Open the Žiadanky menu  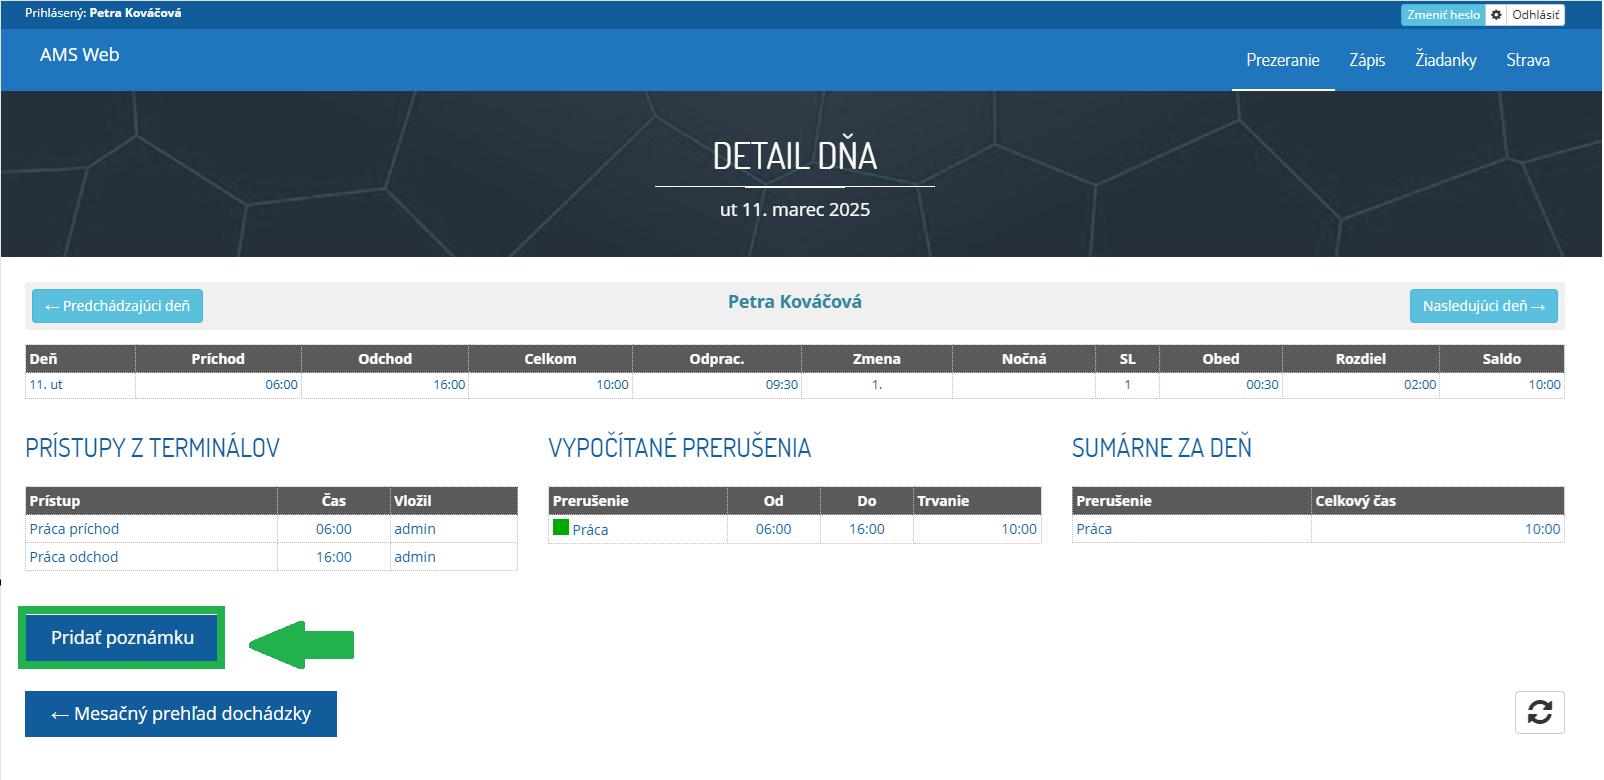[x=1446, y=60]
